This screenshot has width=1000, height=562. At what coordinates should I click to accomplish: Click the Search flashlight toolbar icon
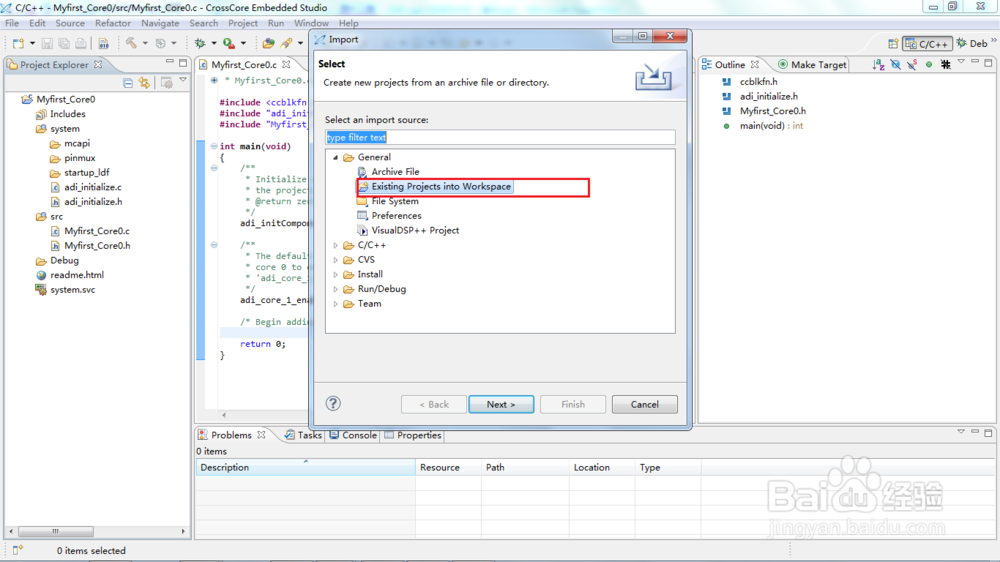(286, 43)
